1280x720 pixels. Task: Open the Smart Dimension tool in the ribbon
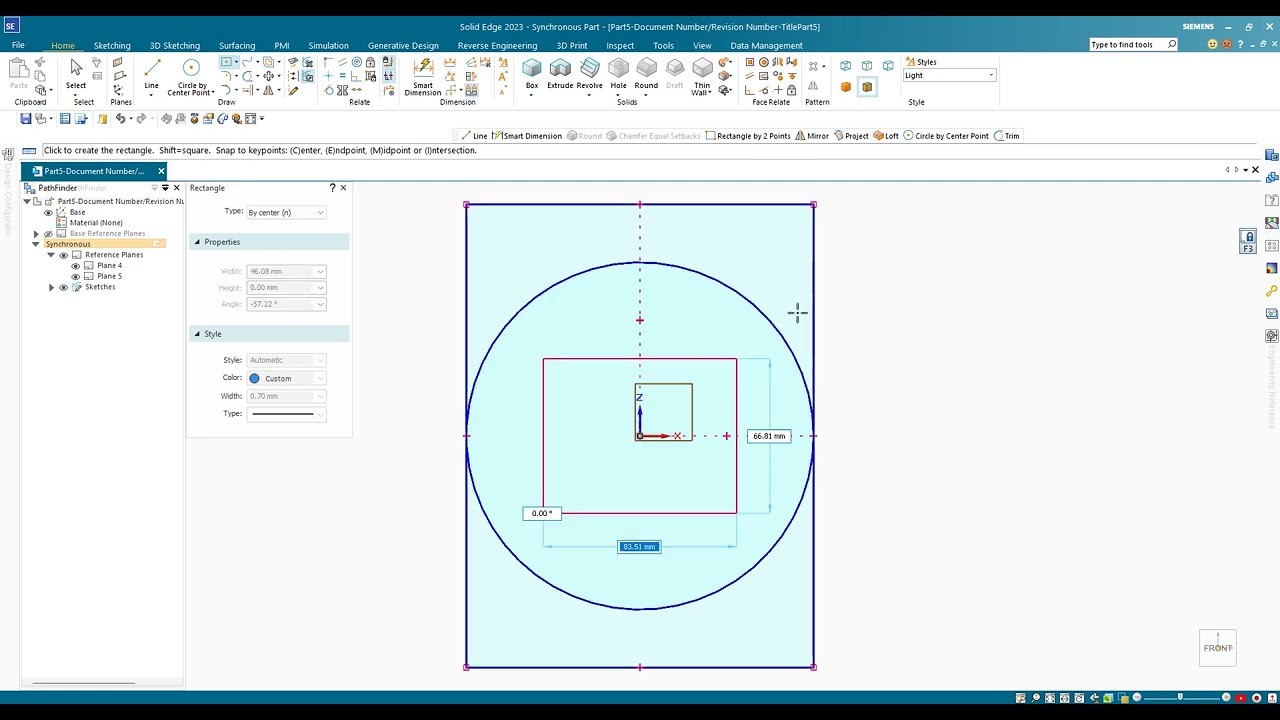pos(423,76)
